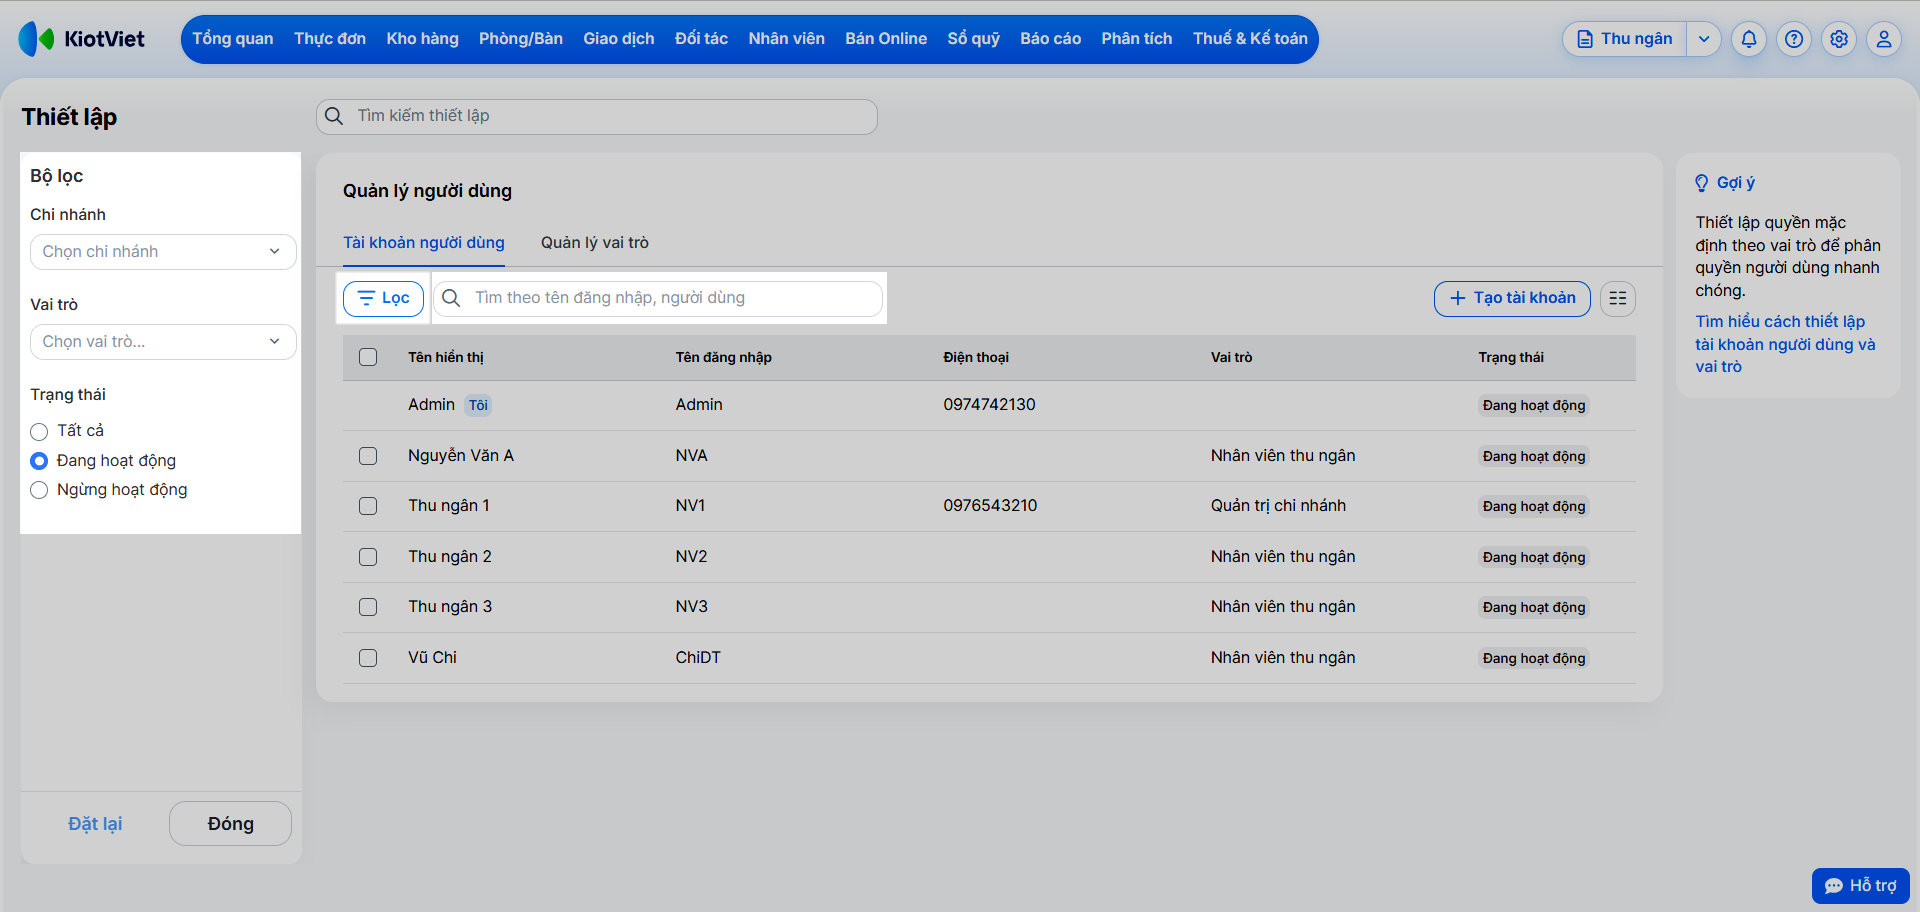Switch to Tài khoản người dùng tab
Viewport: 1920px width, 912px height.
(x=424, y=243)
